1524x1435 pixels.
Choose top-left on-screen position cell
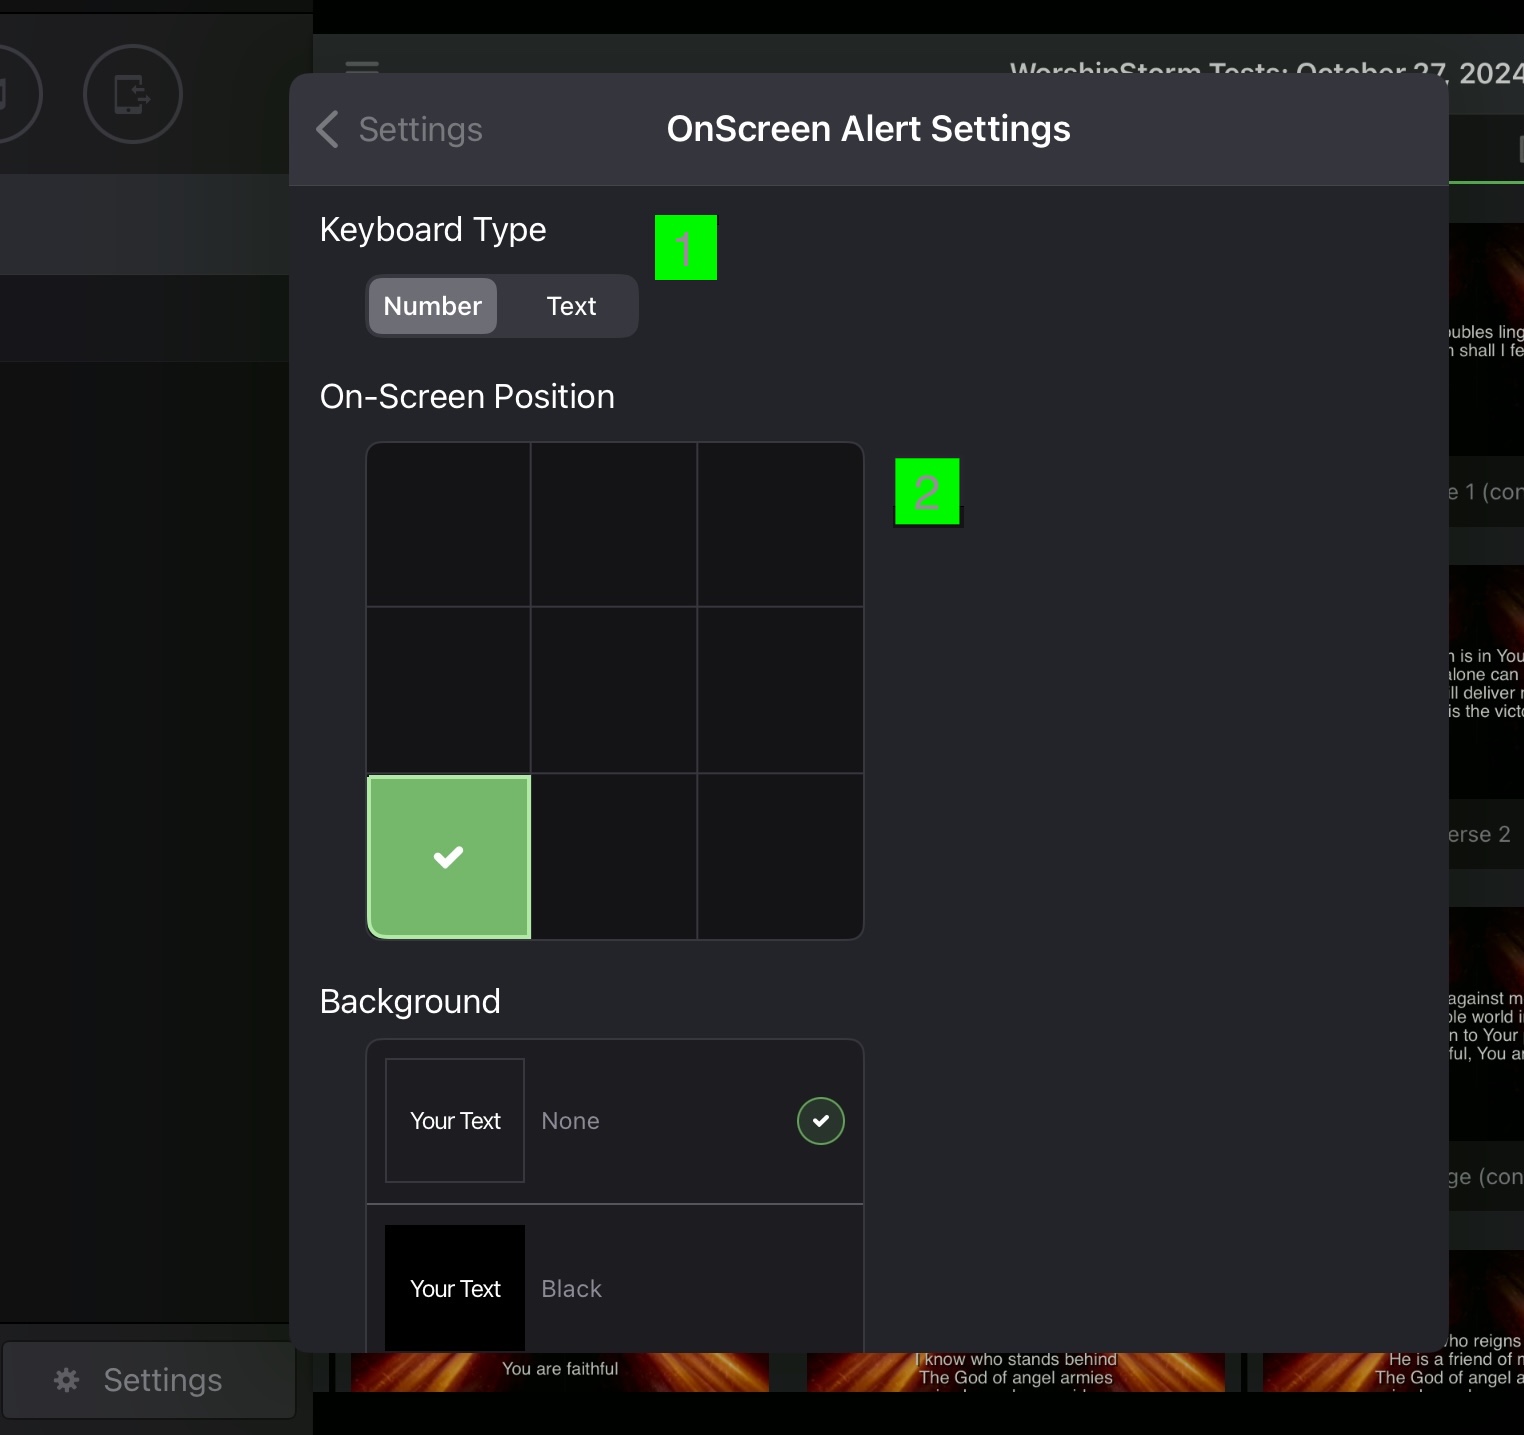click(x=449, y=524)
